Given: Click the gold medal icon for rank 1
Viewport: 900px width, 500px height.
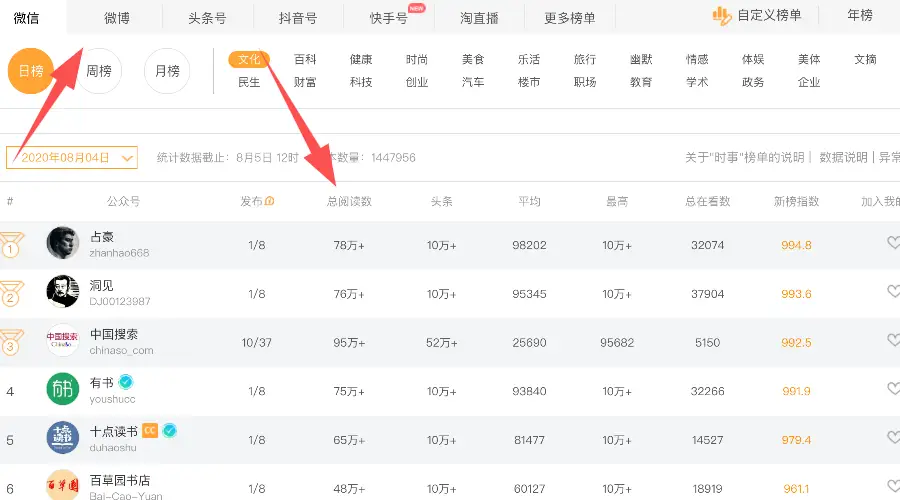Looking at the screenshot, I should 11,245.
